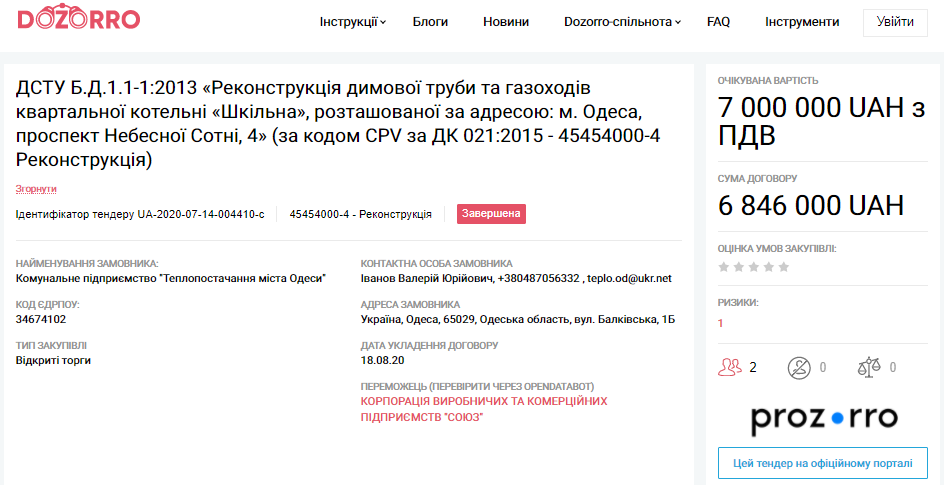Screen dimensions: 944x485
Task: Click the ПЕРЕМОЖЕЦЬ (ПЕРЕВІРИТИ ЧЕРЕЗ OPENDATABOT) label
Action: pos(478,386)
